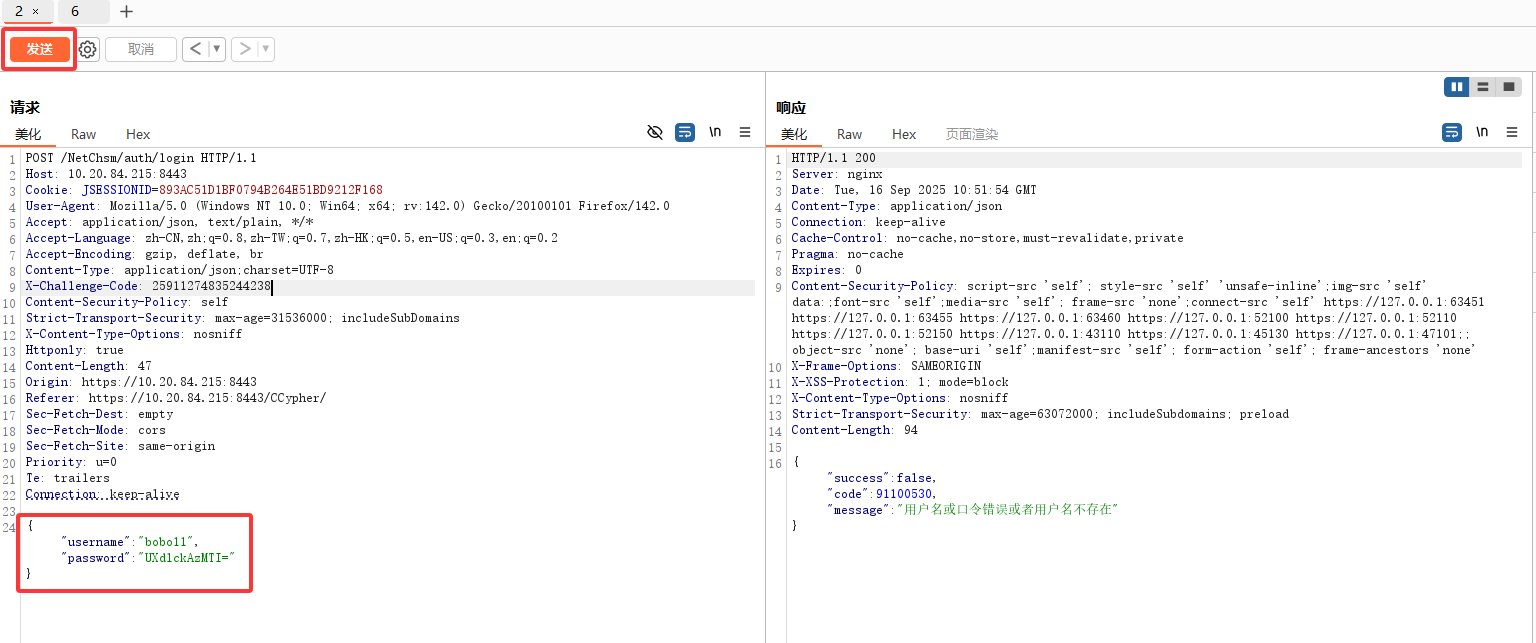The image size is (1536, 643).
Task: Click the orange 发送 send button
Action: [40, 49]
